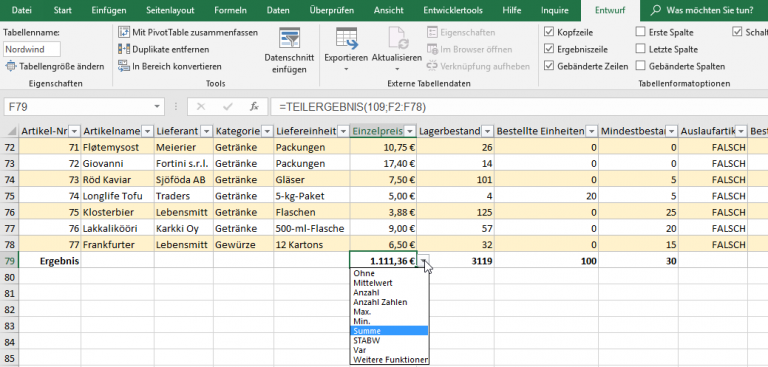Open the Bestellte Einheiten filter dropdown
Screen dimensions: 768x367
592,131
